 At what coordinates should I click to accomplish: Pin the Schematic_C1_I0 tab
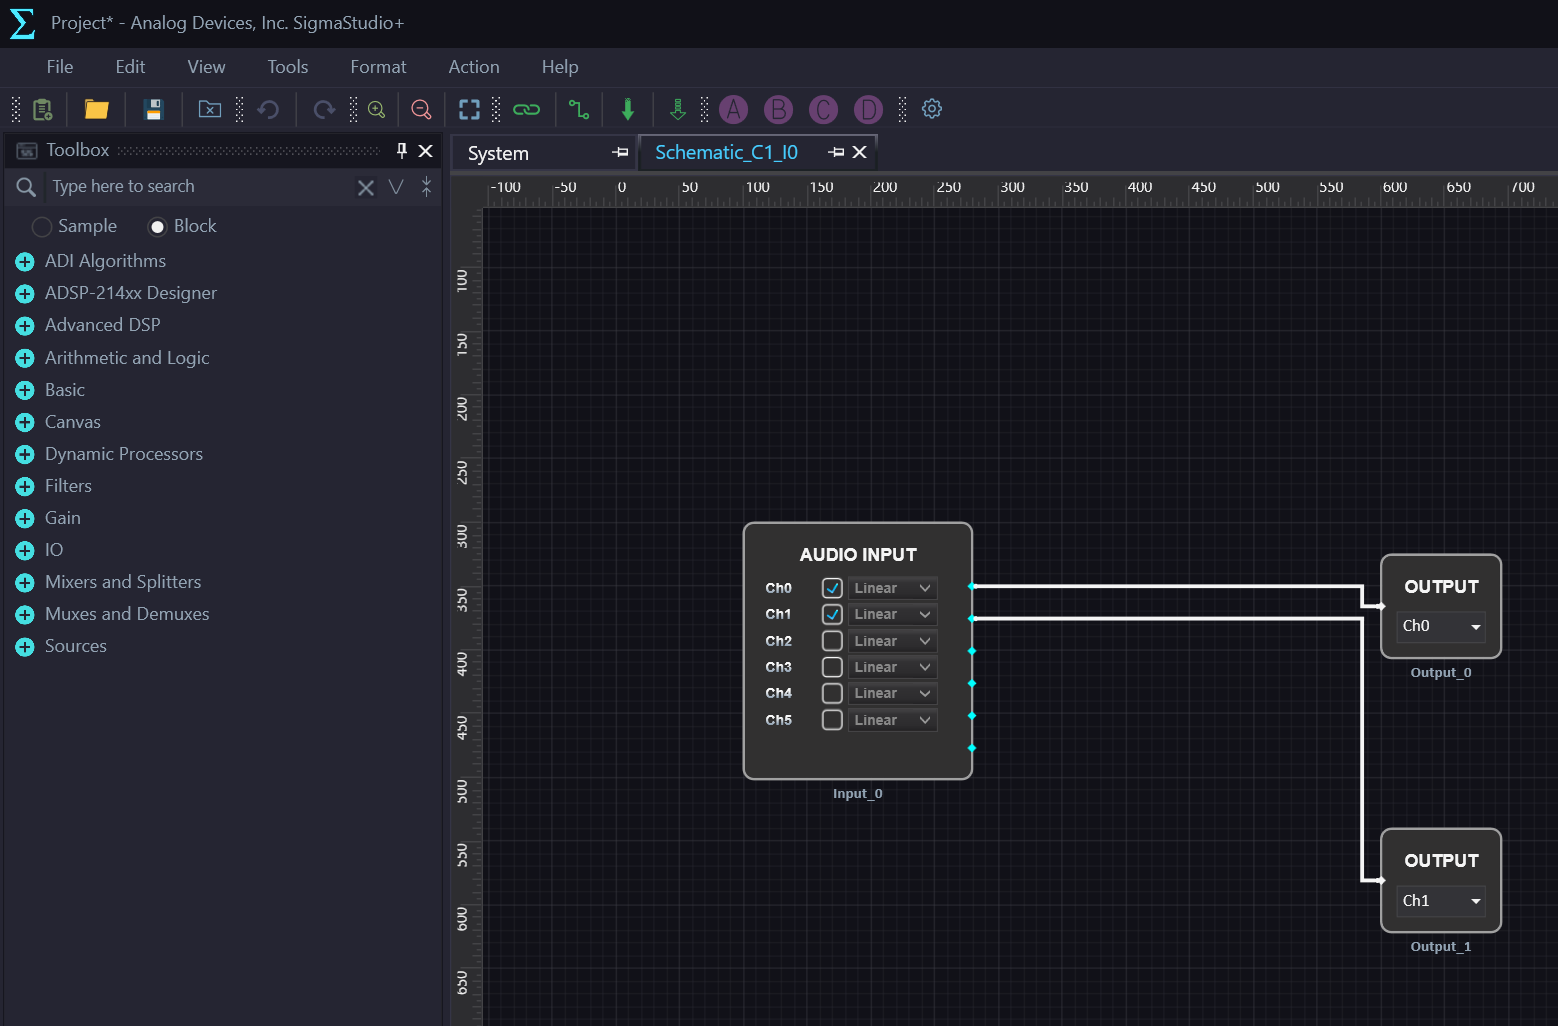[x=836, y=152]
